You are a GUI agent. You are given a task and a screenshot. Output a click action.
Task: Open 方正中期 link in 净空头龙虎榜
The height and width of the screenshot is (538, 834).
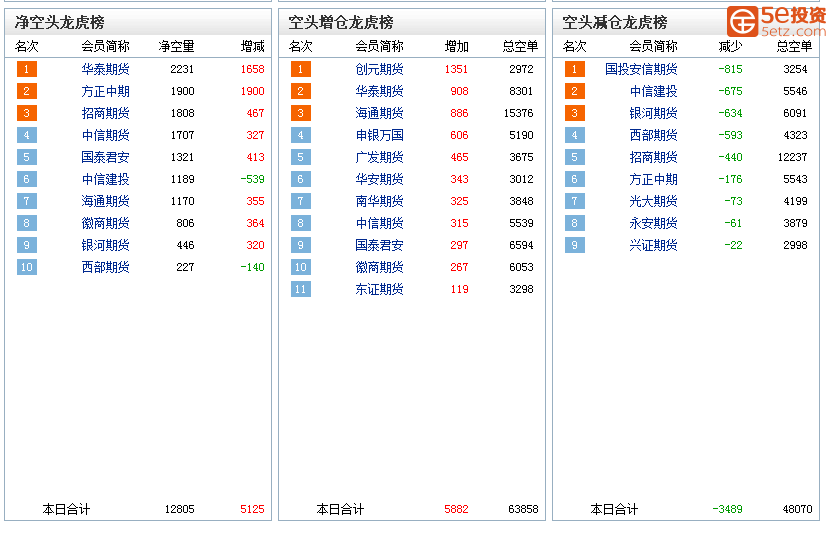[105, 91]
